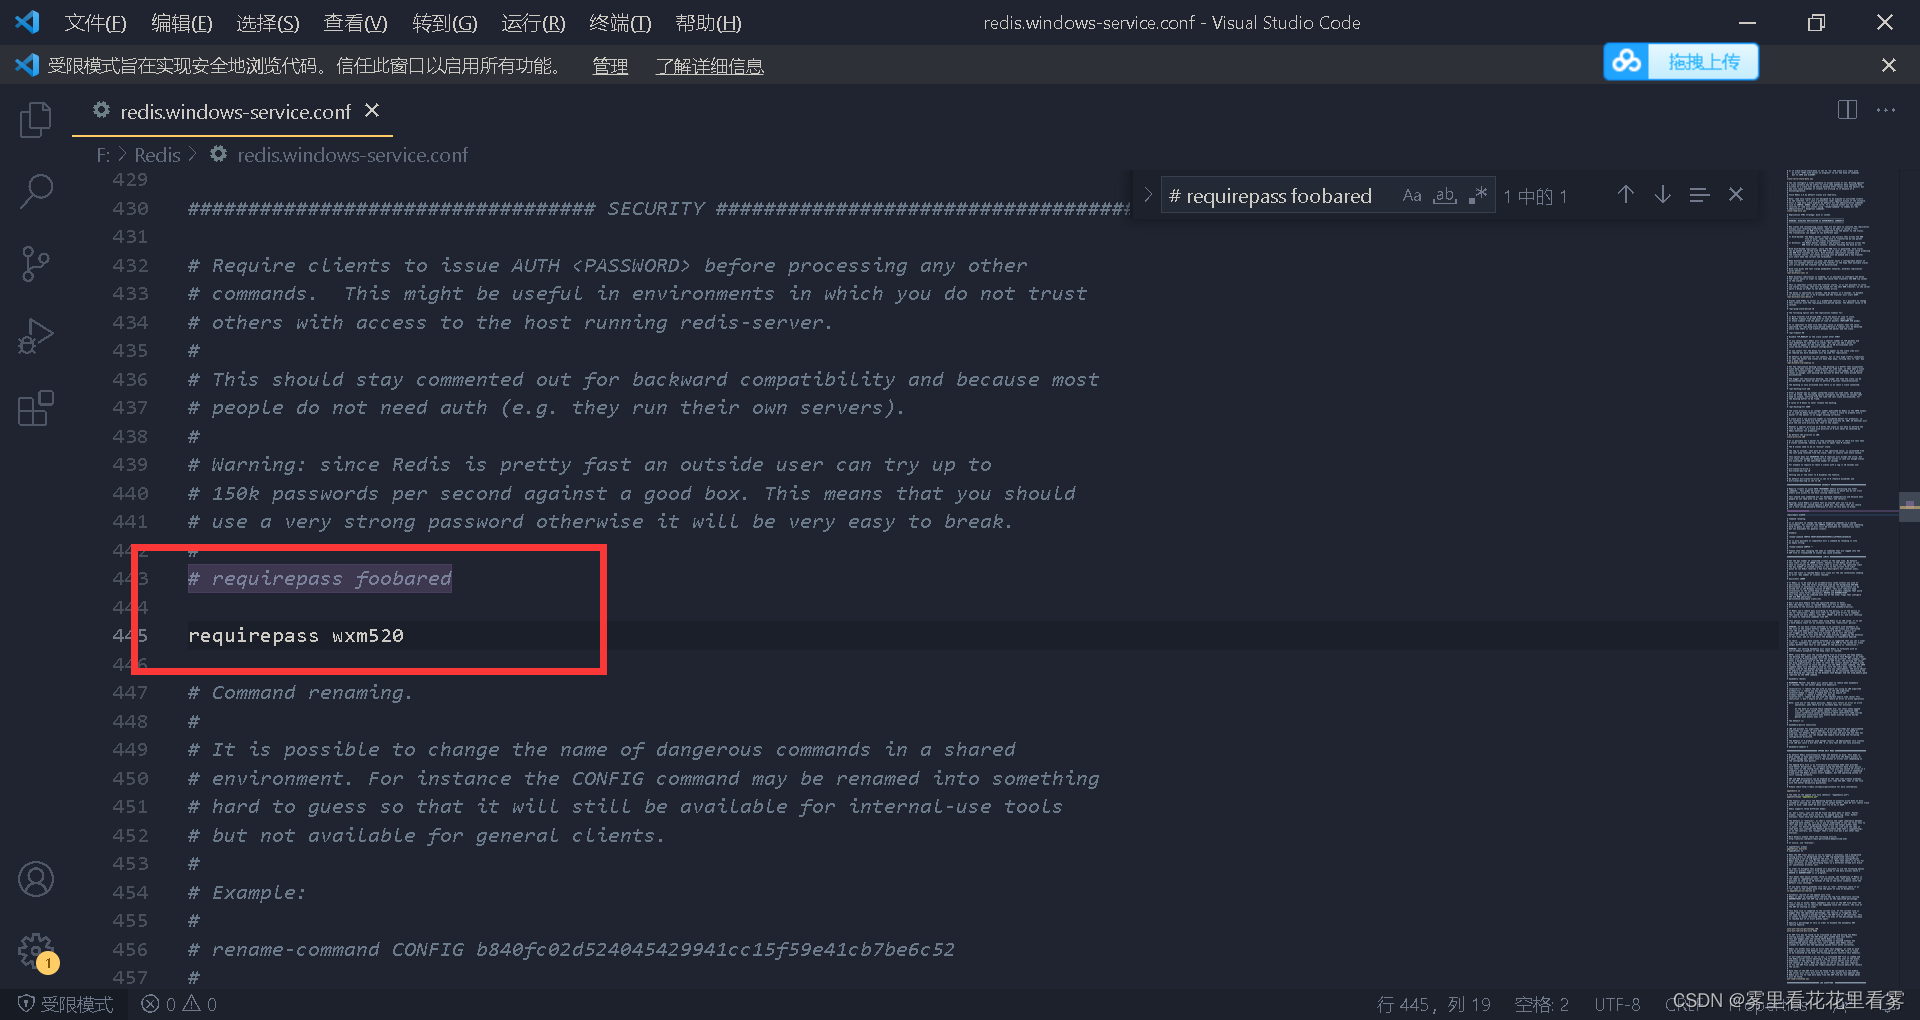The width and height of the screenshot is (1920, 1020).
Task: Open the 转到(G) menu
Action: 444,23
